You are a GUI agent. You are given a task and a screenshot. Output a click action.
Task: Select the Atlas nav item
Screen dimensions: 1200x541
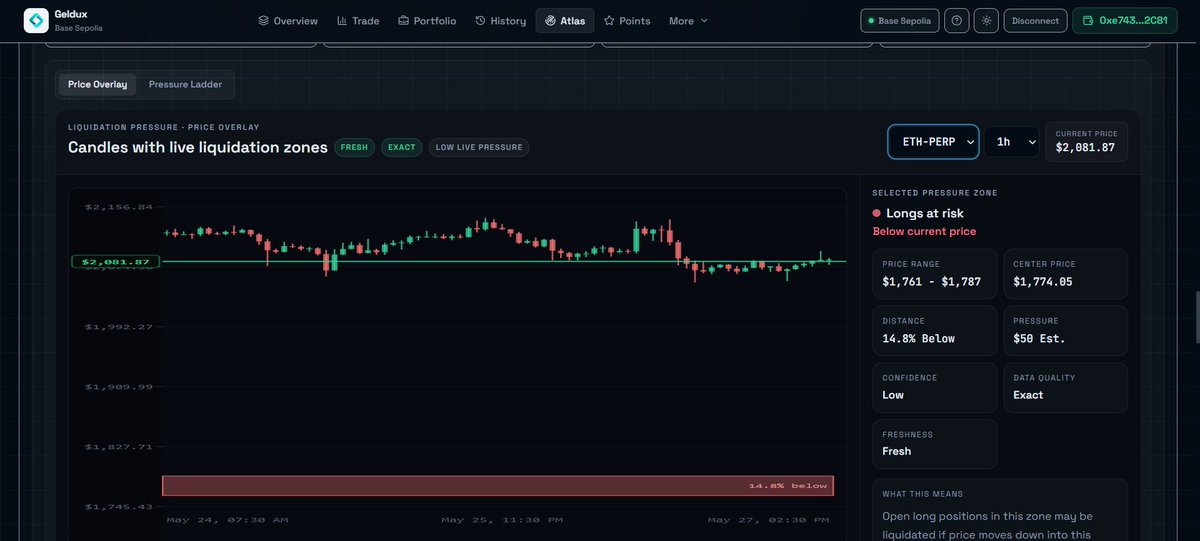click(x=565, y=20)
